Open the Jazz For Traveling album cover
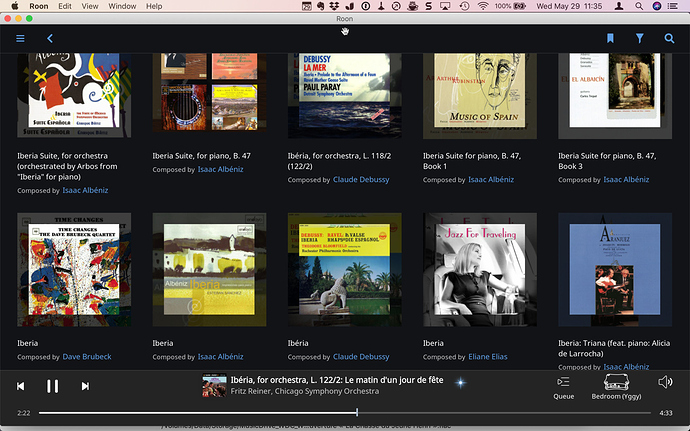 (x=480, y=269)
